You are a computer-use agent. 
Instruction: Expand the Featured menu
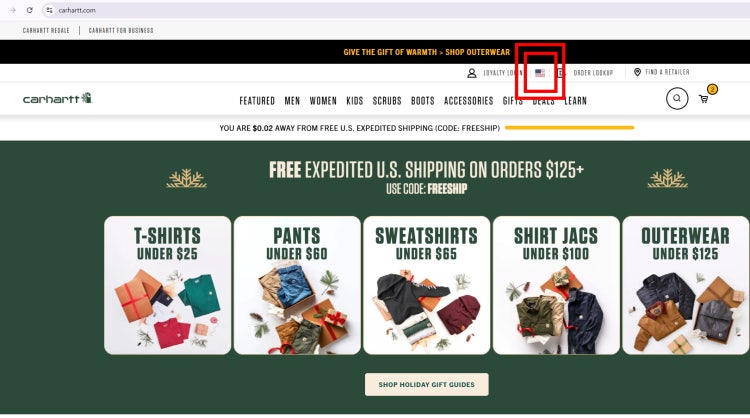(257, 101)
